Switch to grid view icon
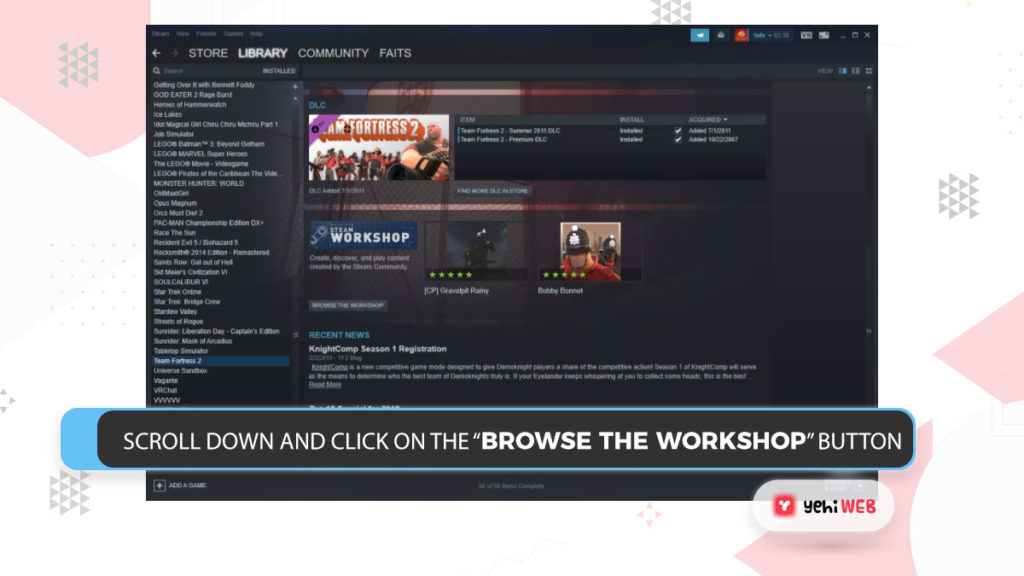Viewport: 1024px width, 576px height. pyautogui.click(x=869, y=71)
